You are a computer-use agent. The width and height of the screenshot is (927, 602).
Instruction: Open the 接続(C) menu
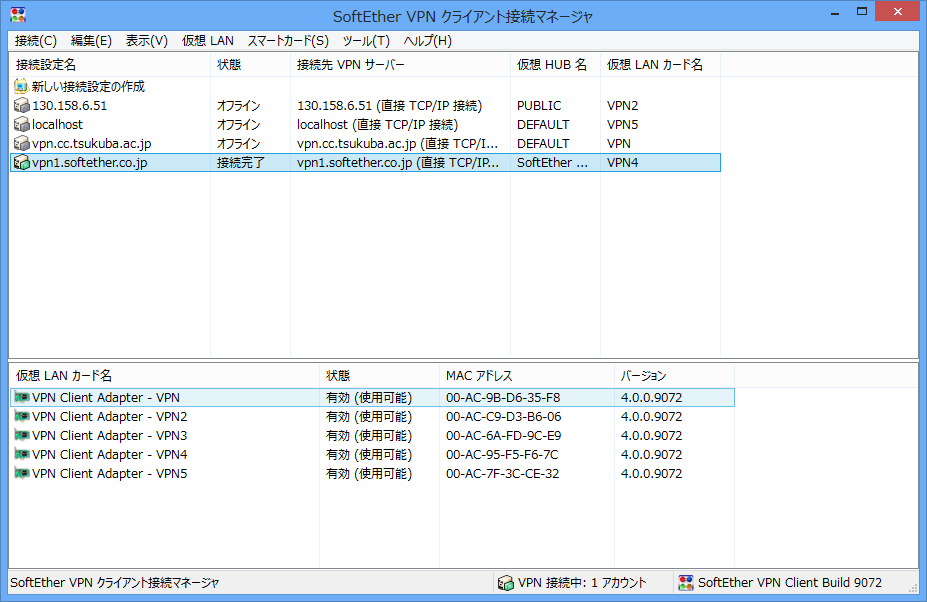tap(35, 41)
